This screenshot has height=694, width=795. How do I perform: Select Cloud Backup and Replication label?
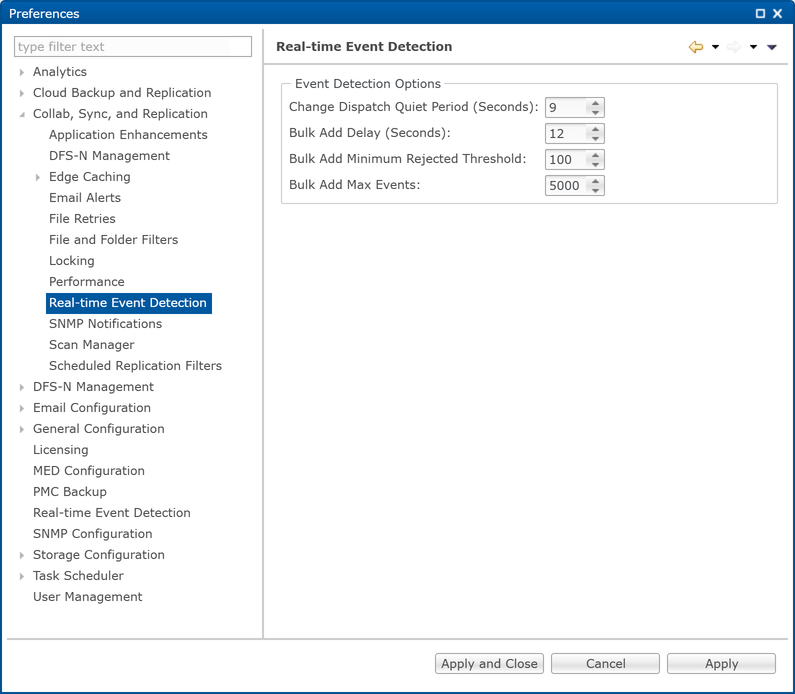(x=122, y=93)
